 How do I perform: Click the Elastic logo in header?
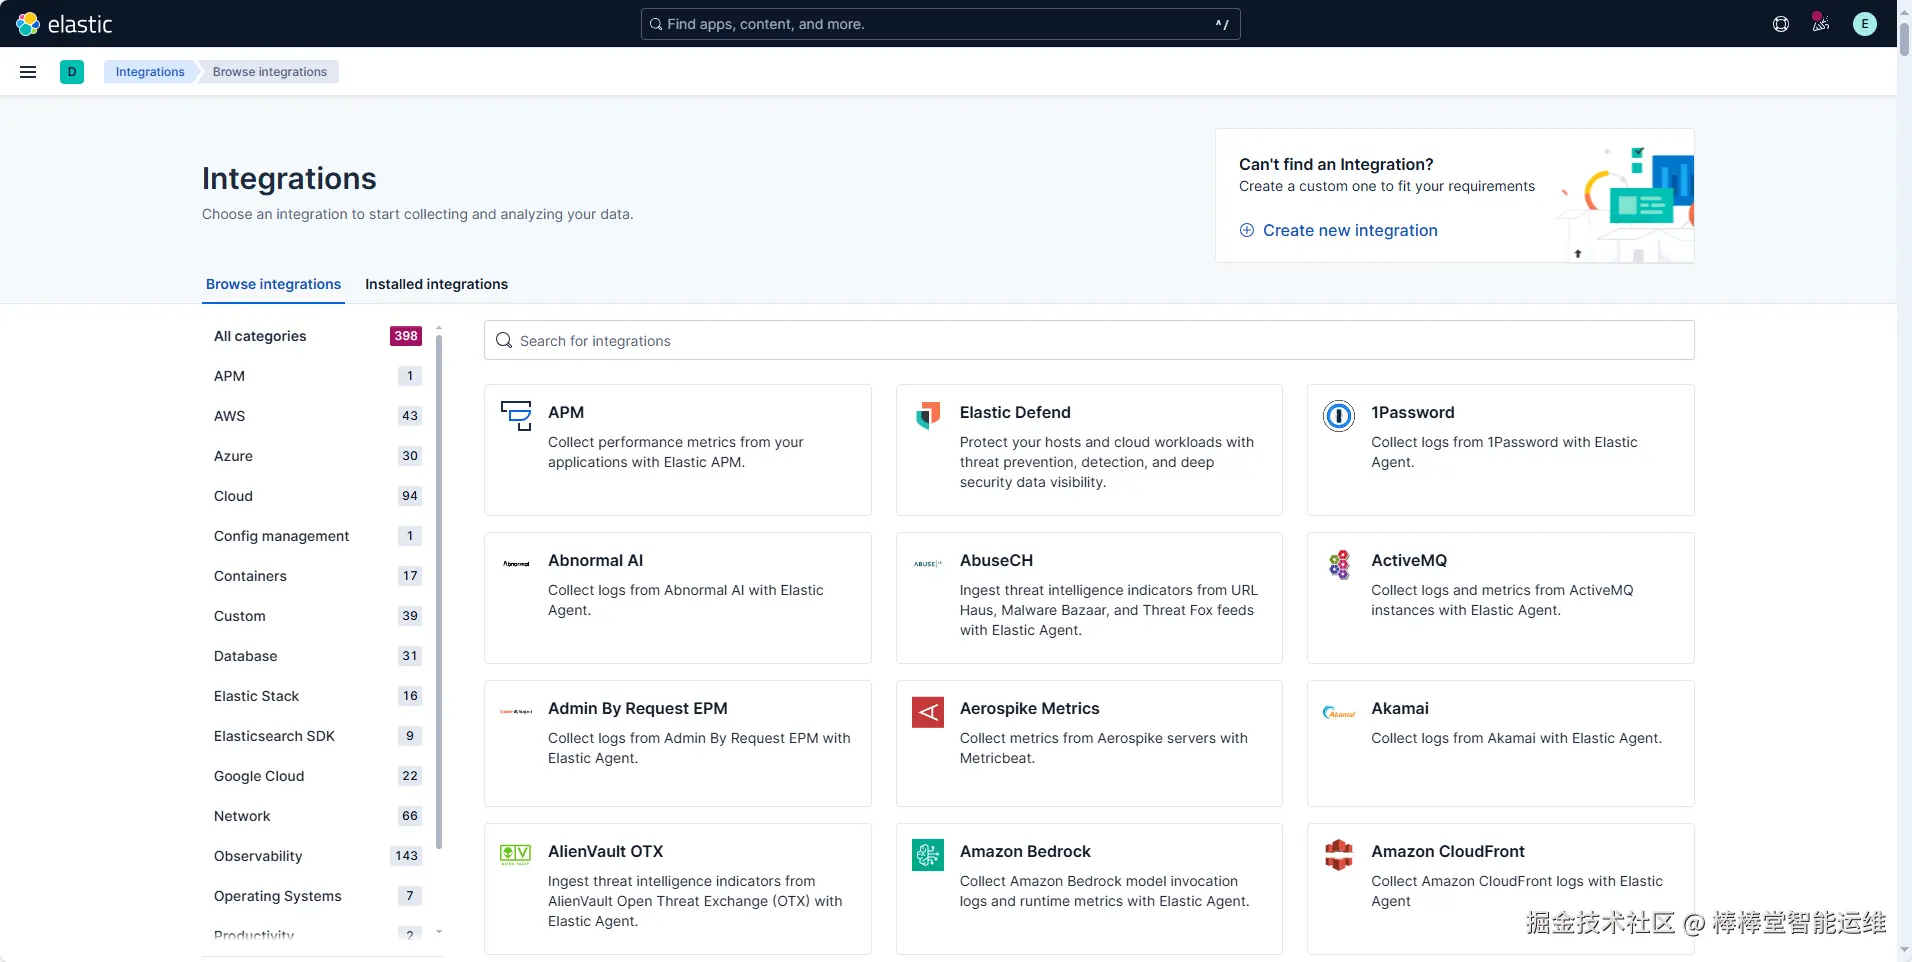point(65,24)
